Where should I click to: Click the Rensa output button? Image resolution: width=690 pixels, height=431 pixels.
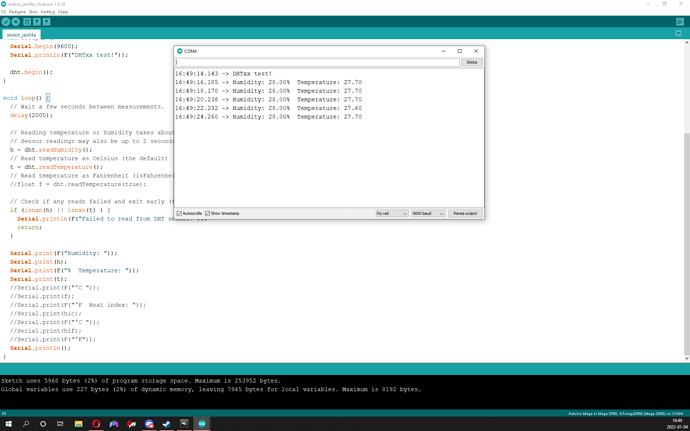[x=465, y=214]
